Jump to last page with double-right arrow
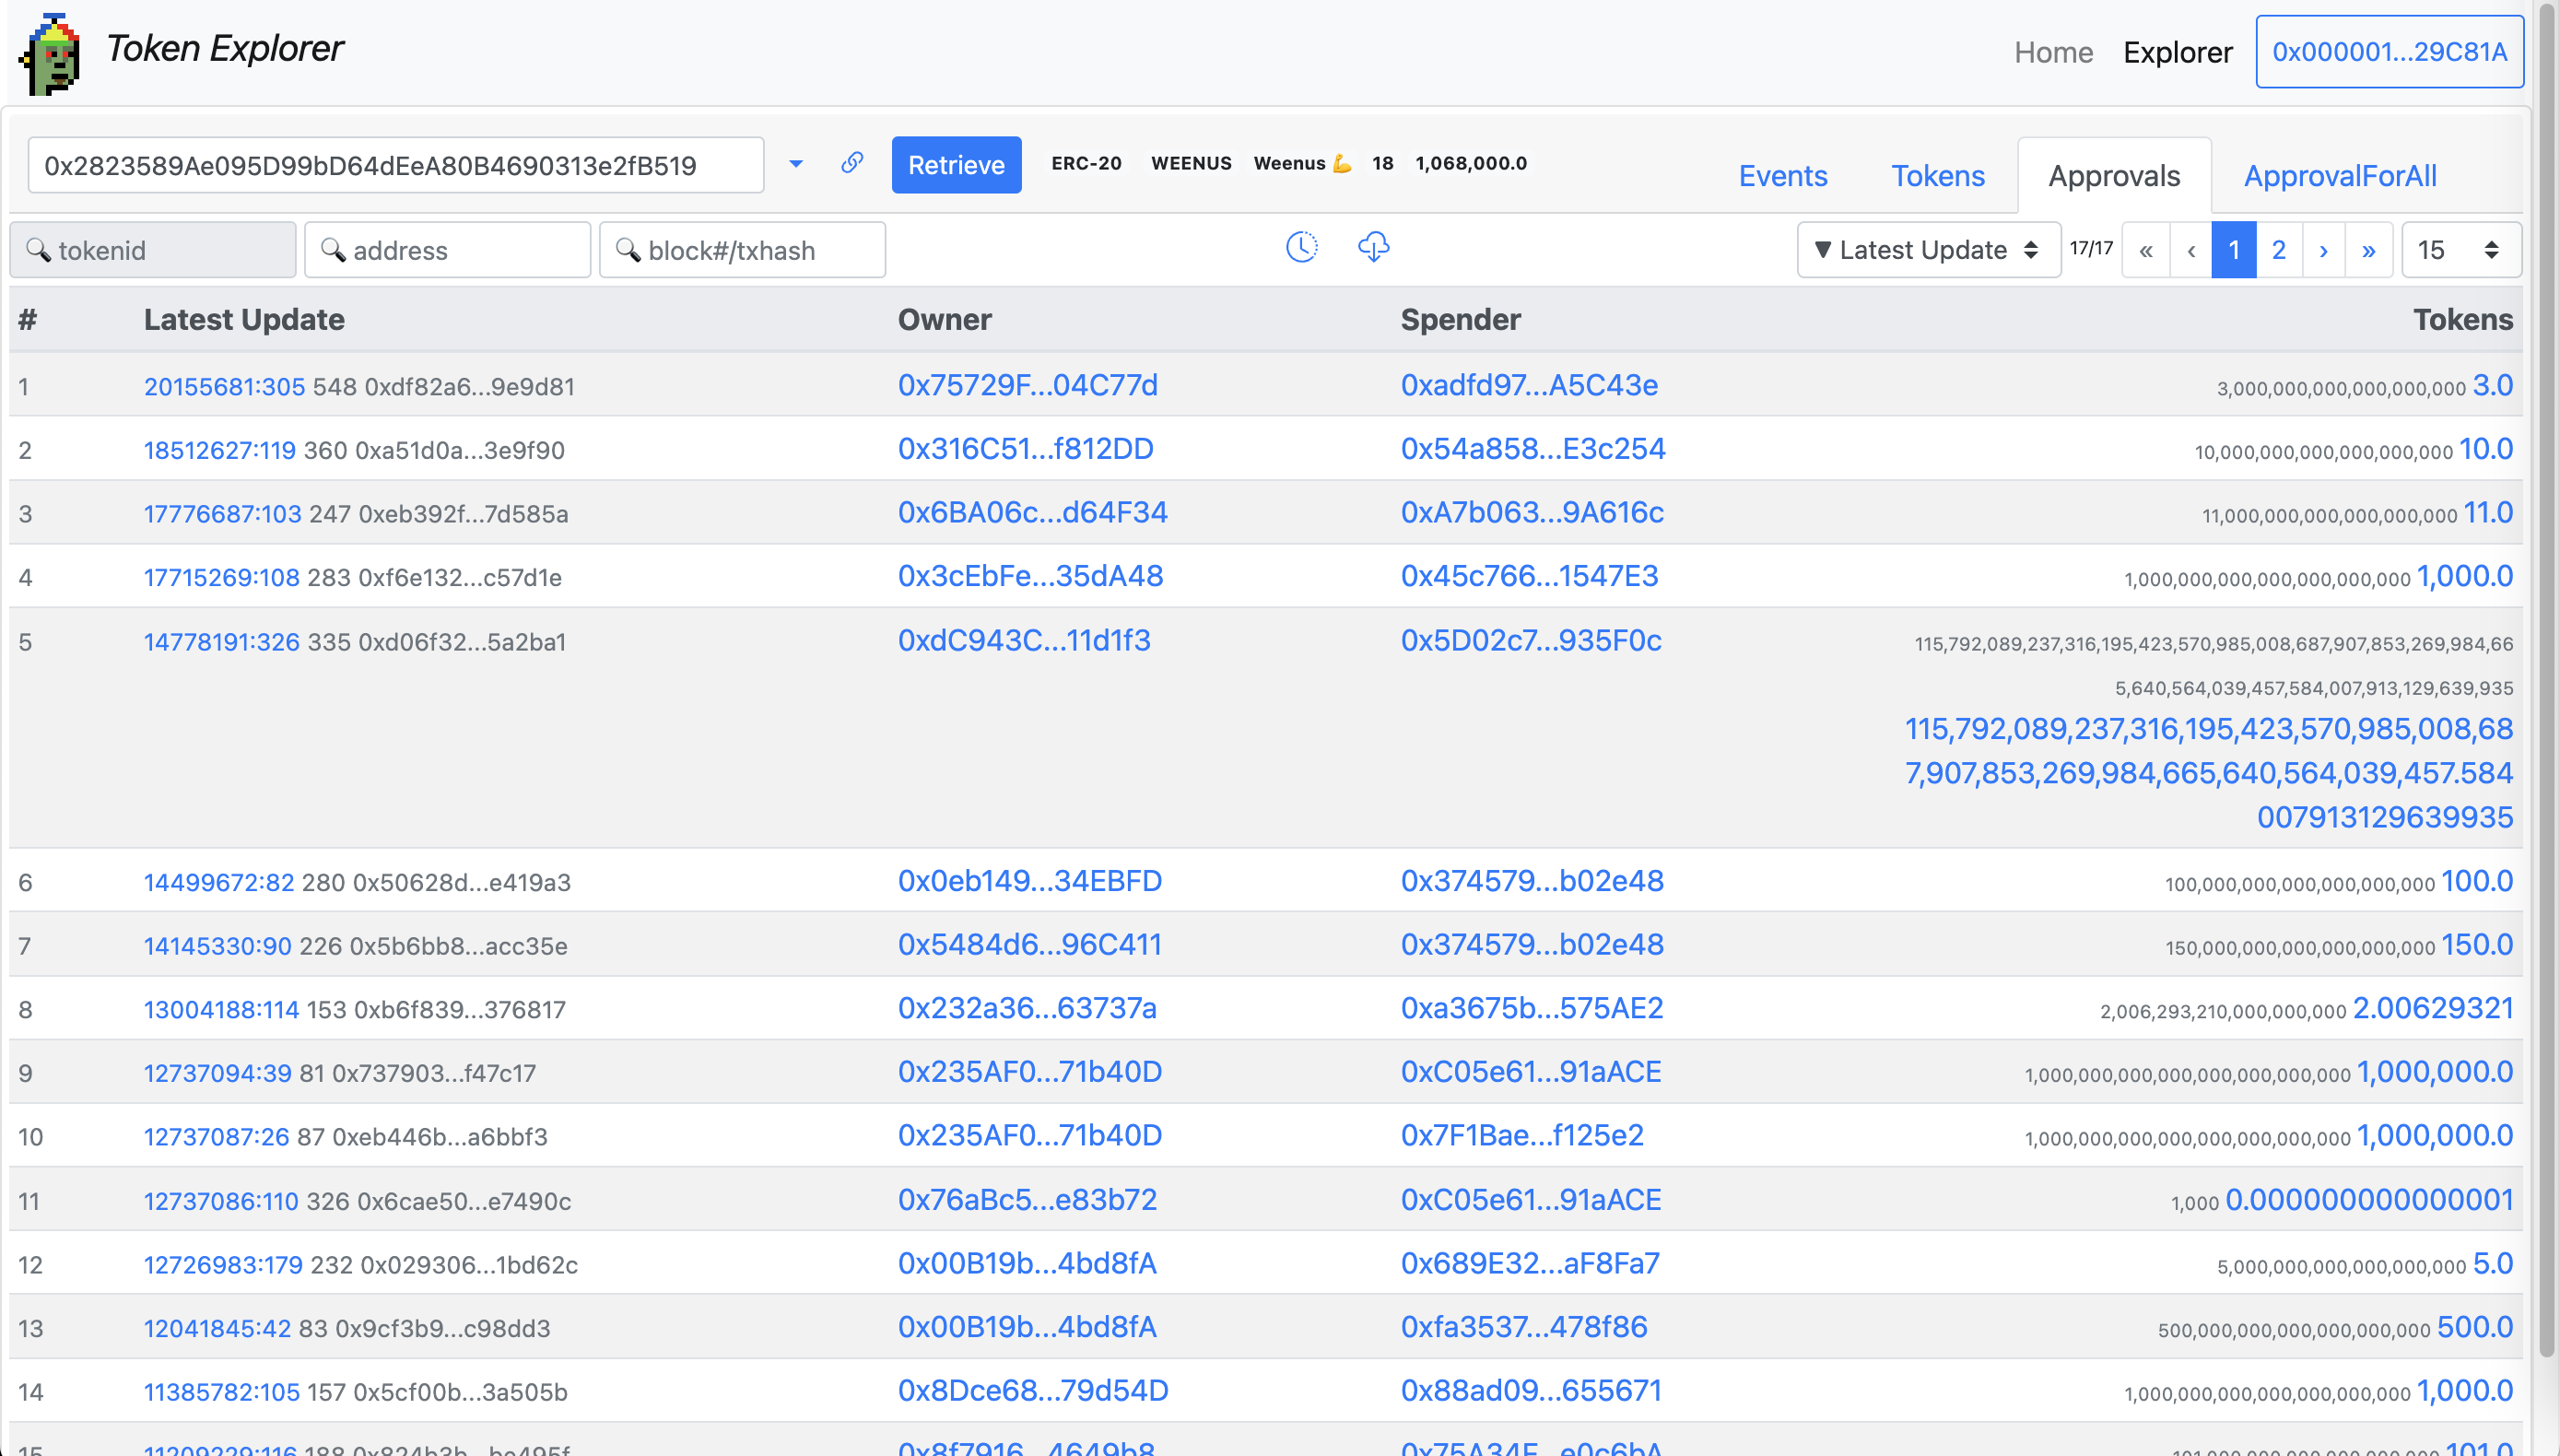Viewport: 2560px width, 1456px height. [x=2368, y=250]
